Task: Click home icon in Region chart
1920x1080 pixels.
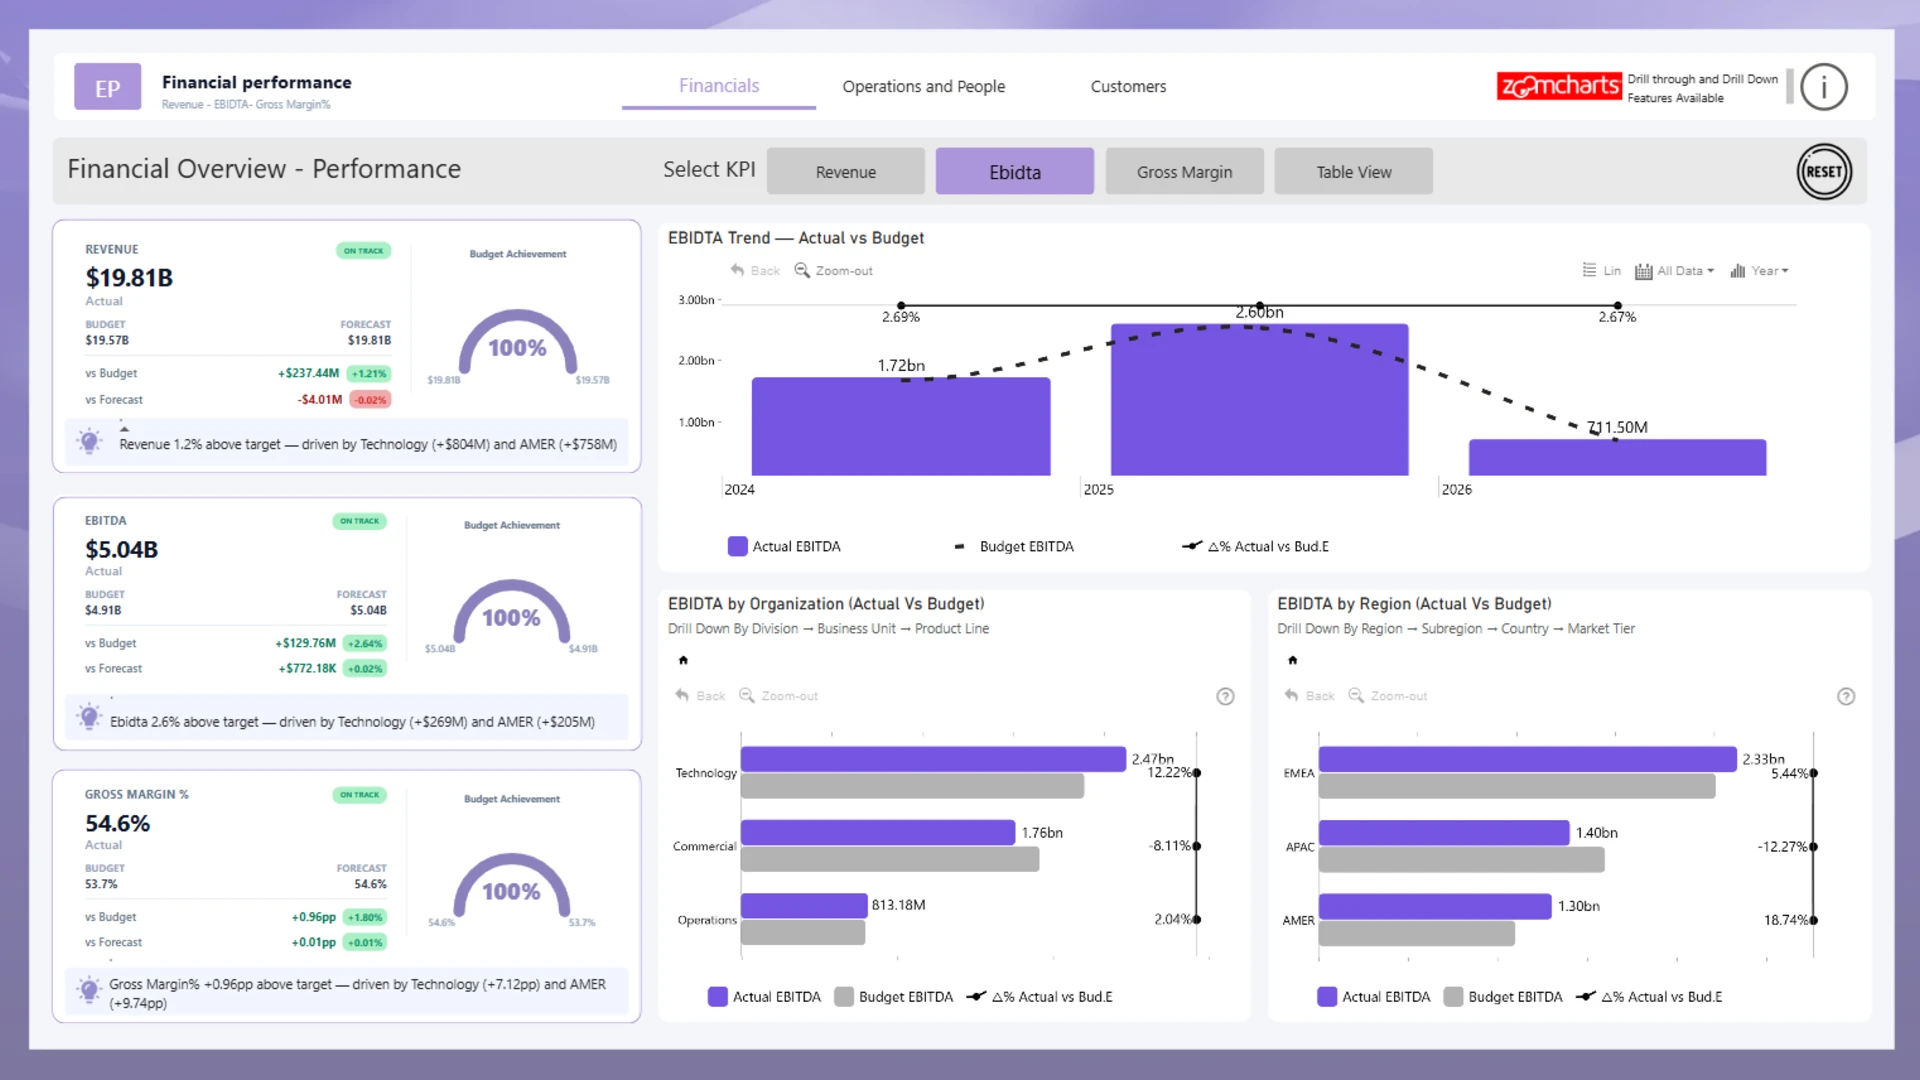Action: tap(1292, 660)
